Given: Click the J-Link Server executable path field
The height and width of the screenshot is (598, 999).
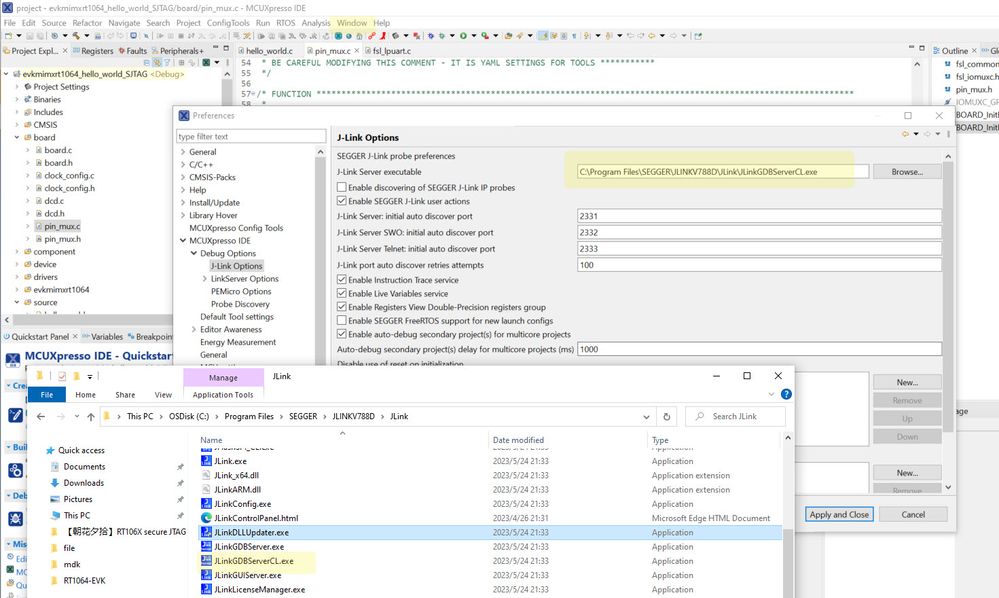Looking at the screenshot, I should point(722,172).
